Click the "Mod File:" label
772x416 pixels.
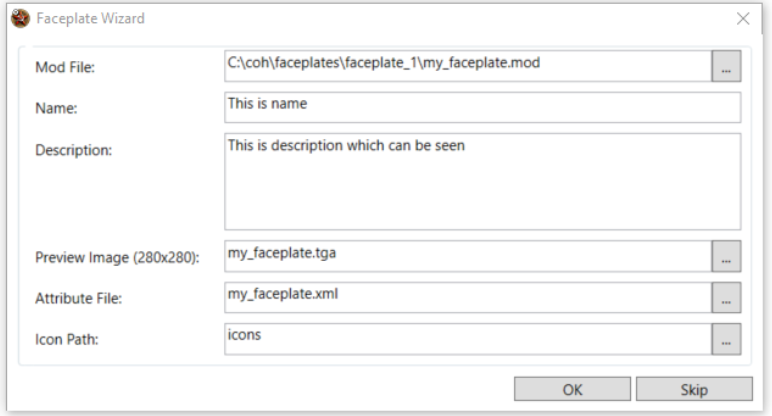tap(63, 67)
